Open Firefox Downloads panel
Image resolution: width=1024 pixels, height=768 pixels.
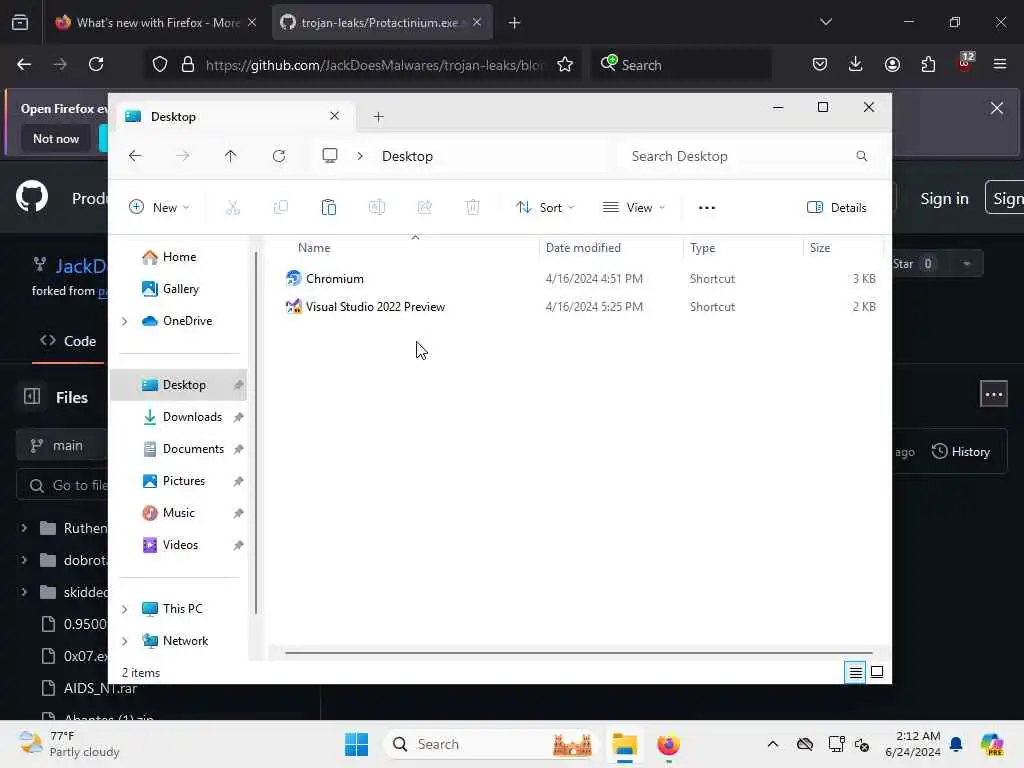[856, 64]
